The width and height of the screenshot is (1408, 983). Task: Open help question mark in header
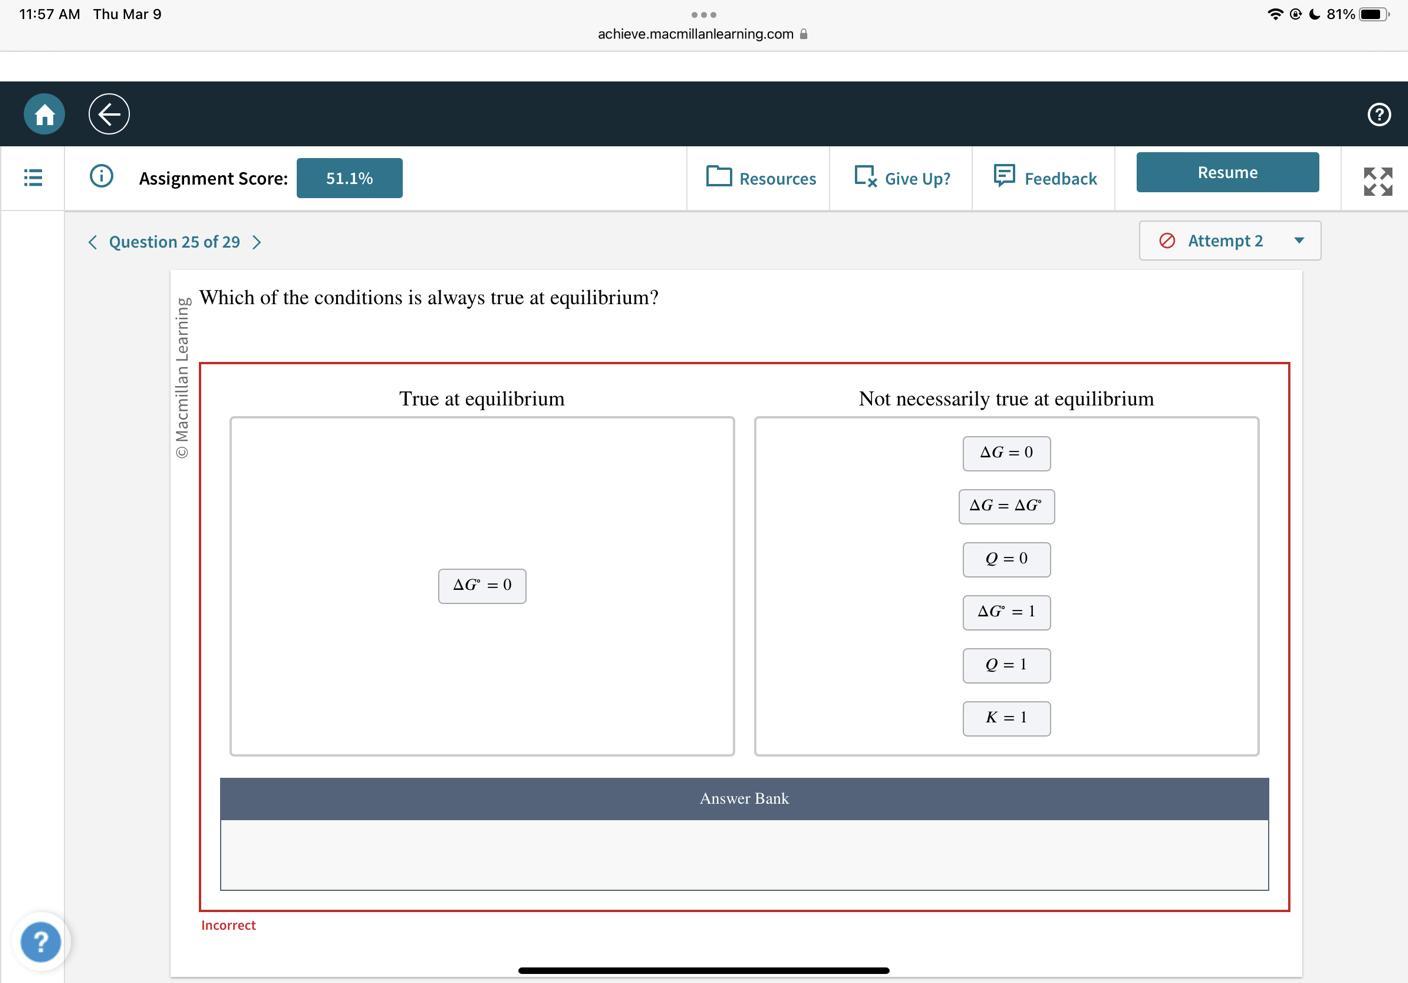pyautogui.click(x=1379, y=114)
